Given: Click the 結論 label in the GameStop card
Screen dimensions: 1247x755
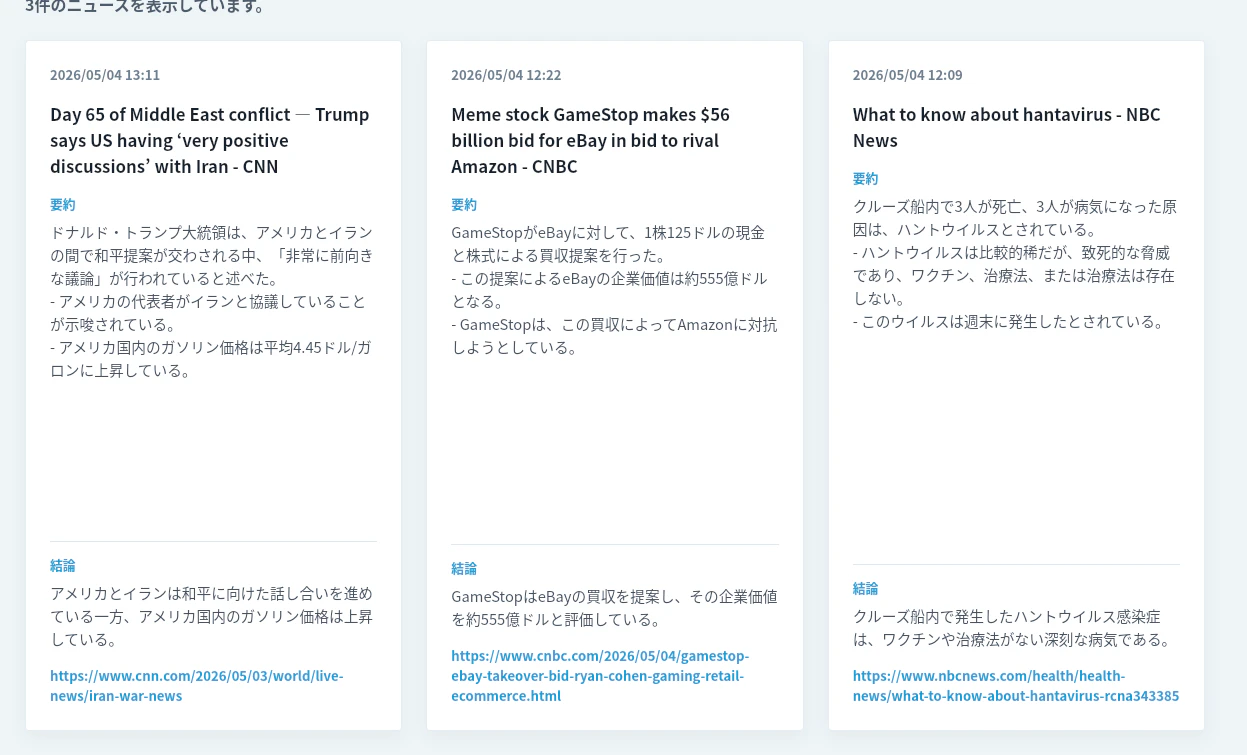Looking at the screenshot, I should tap(464, 568).
